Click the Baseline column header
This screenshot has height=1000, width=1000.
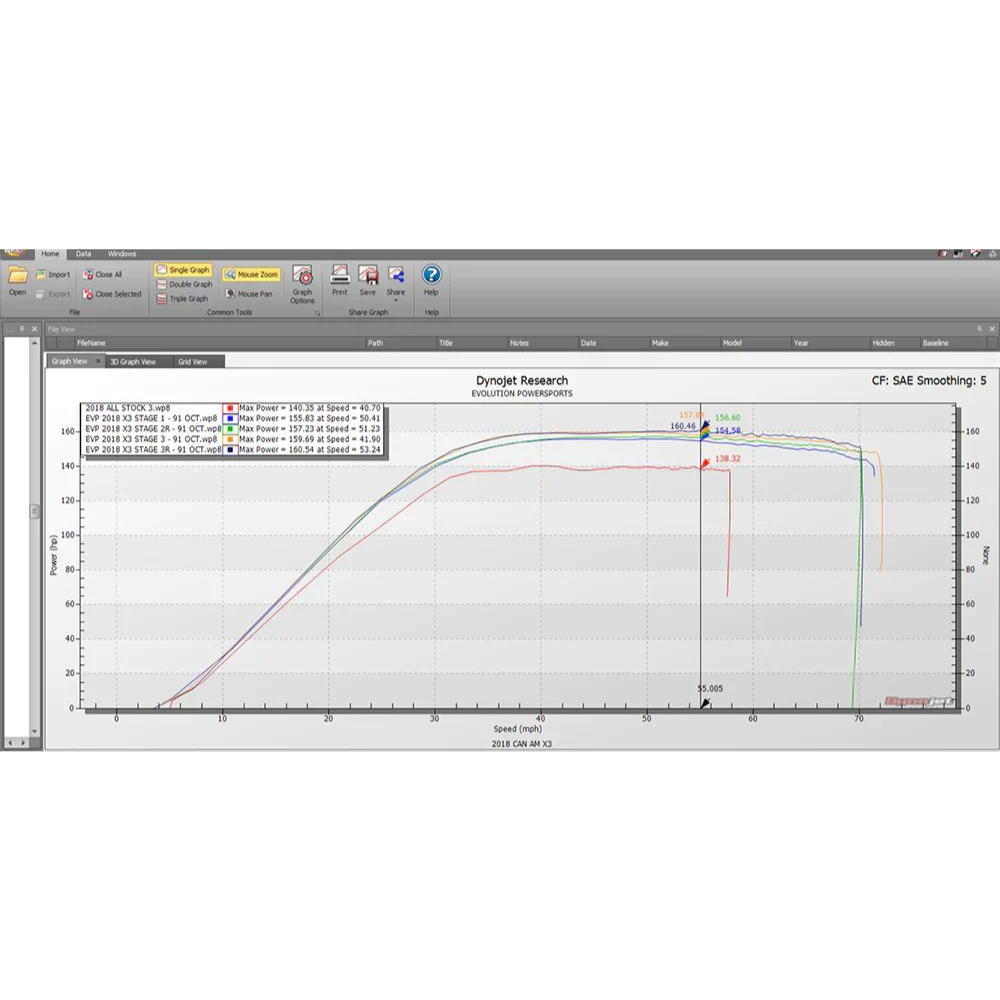[936, 343]
